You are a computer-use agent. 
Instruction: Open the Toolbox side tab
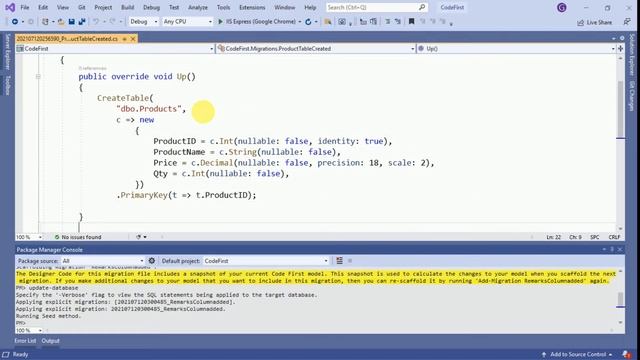(7, 85)
